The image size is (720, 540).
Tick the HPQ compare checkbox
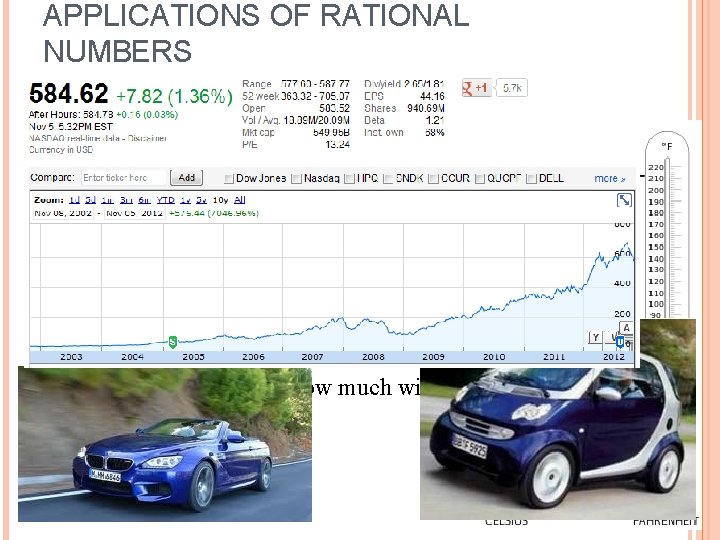[x=349, y=179]
